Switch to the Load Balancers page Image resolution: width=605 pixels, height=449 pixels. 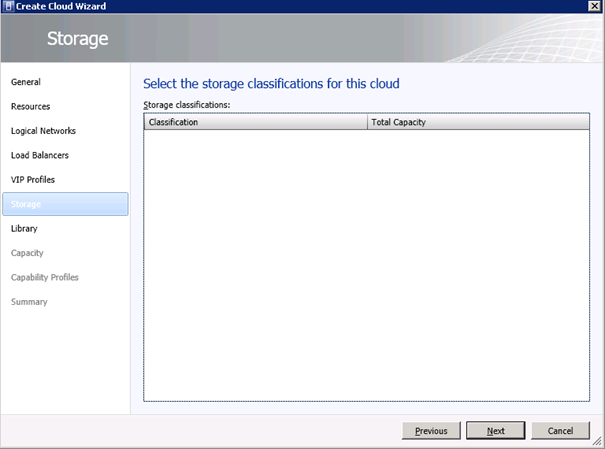pyautogui.click(x=40, y=155)
